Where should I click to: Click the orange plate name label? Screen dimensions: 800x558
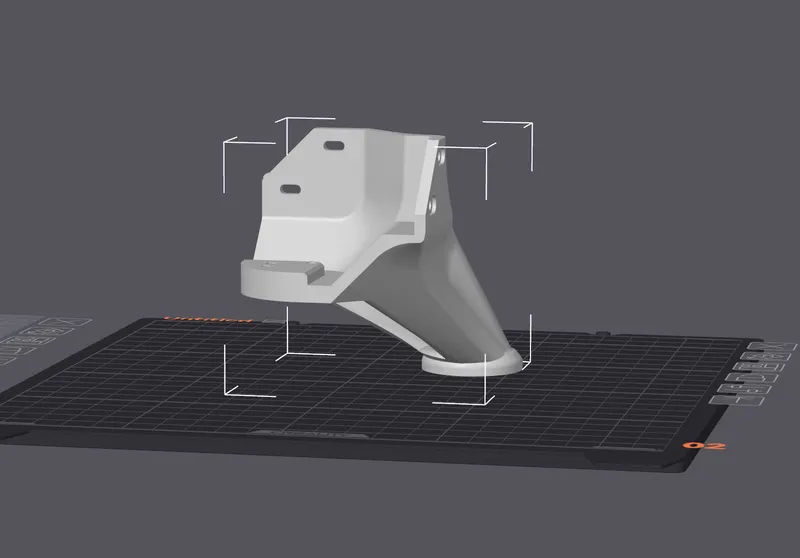click(209, 320)
